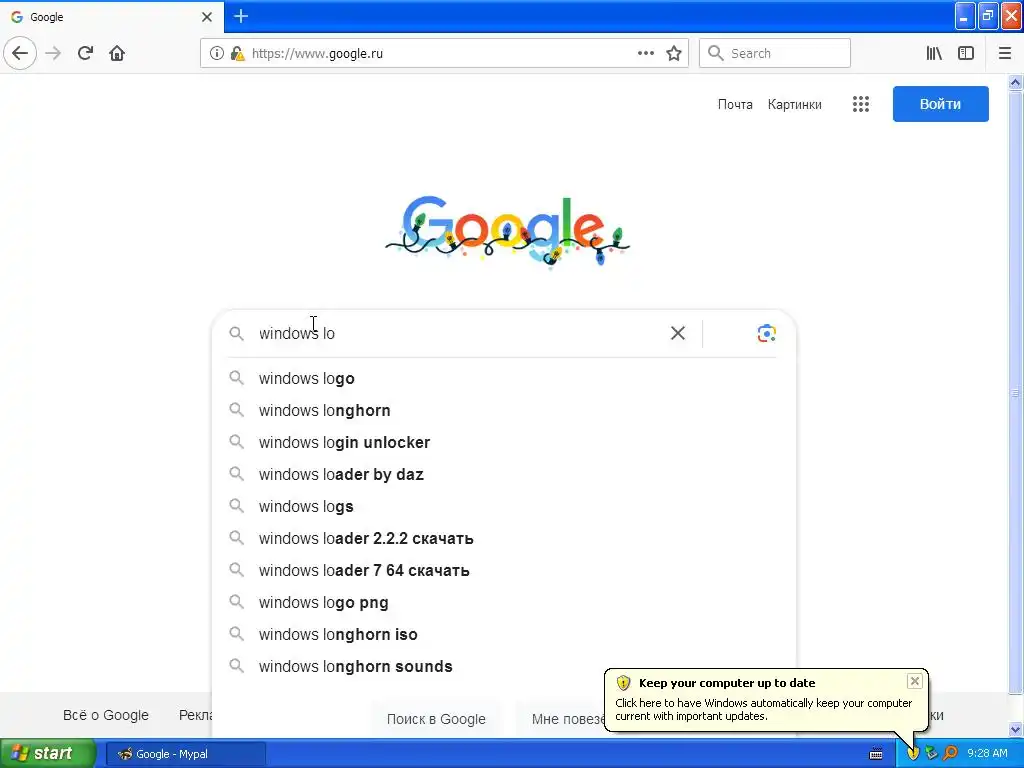Click the orange magnifier tray icon
The height and width of the screenshot is (768, 1024).
tap(951, 753)
